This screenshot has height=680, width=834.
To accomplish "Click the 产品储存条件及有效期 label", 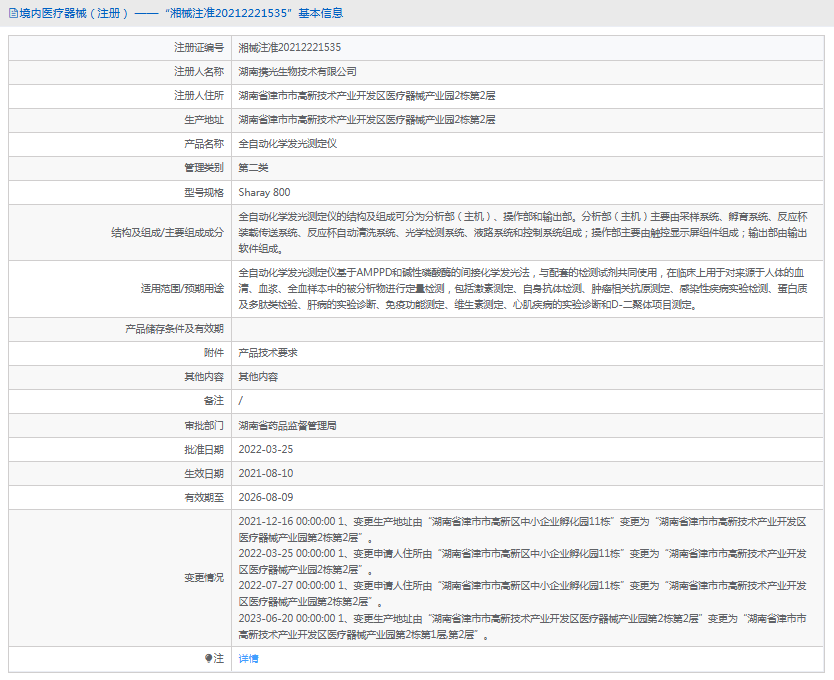I will point(174,329).
